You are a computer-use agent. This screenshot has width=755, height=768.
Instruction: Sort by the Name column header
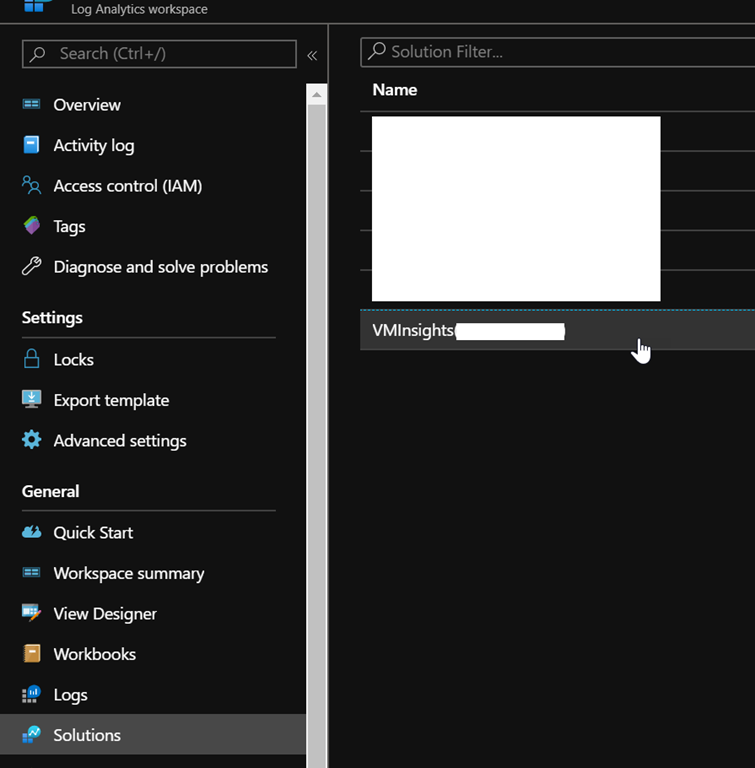(395, 90)
